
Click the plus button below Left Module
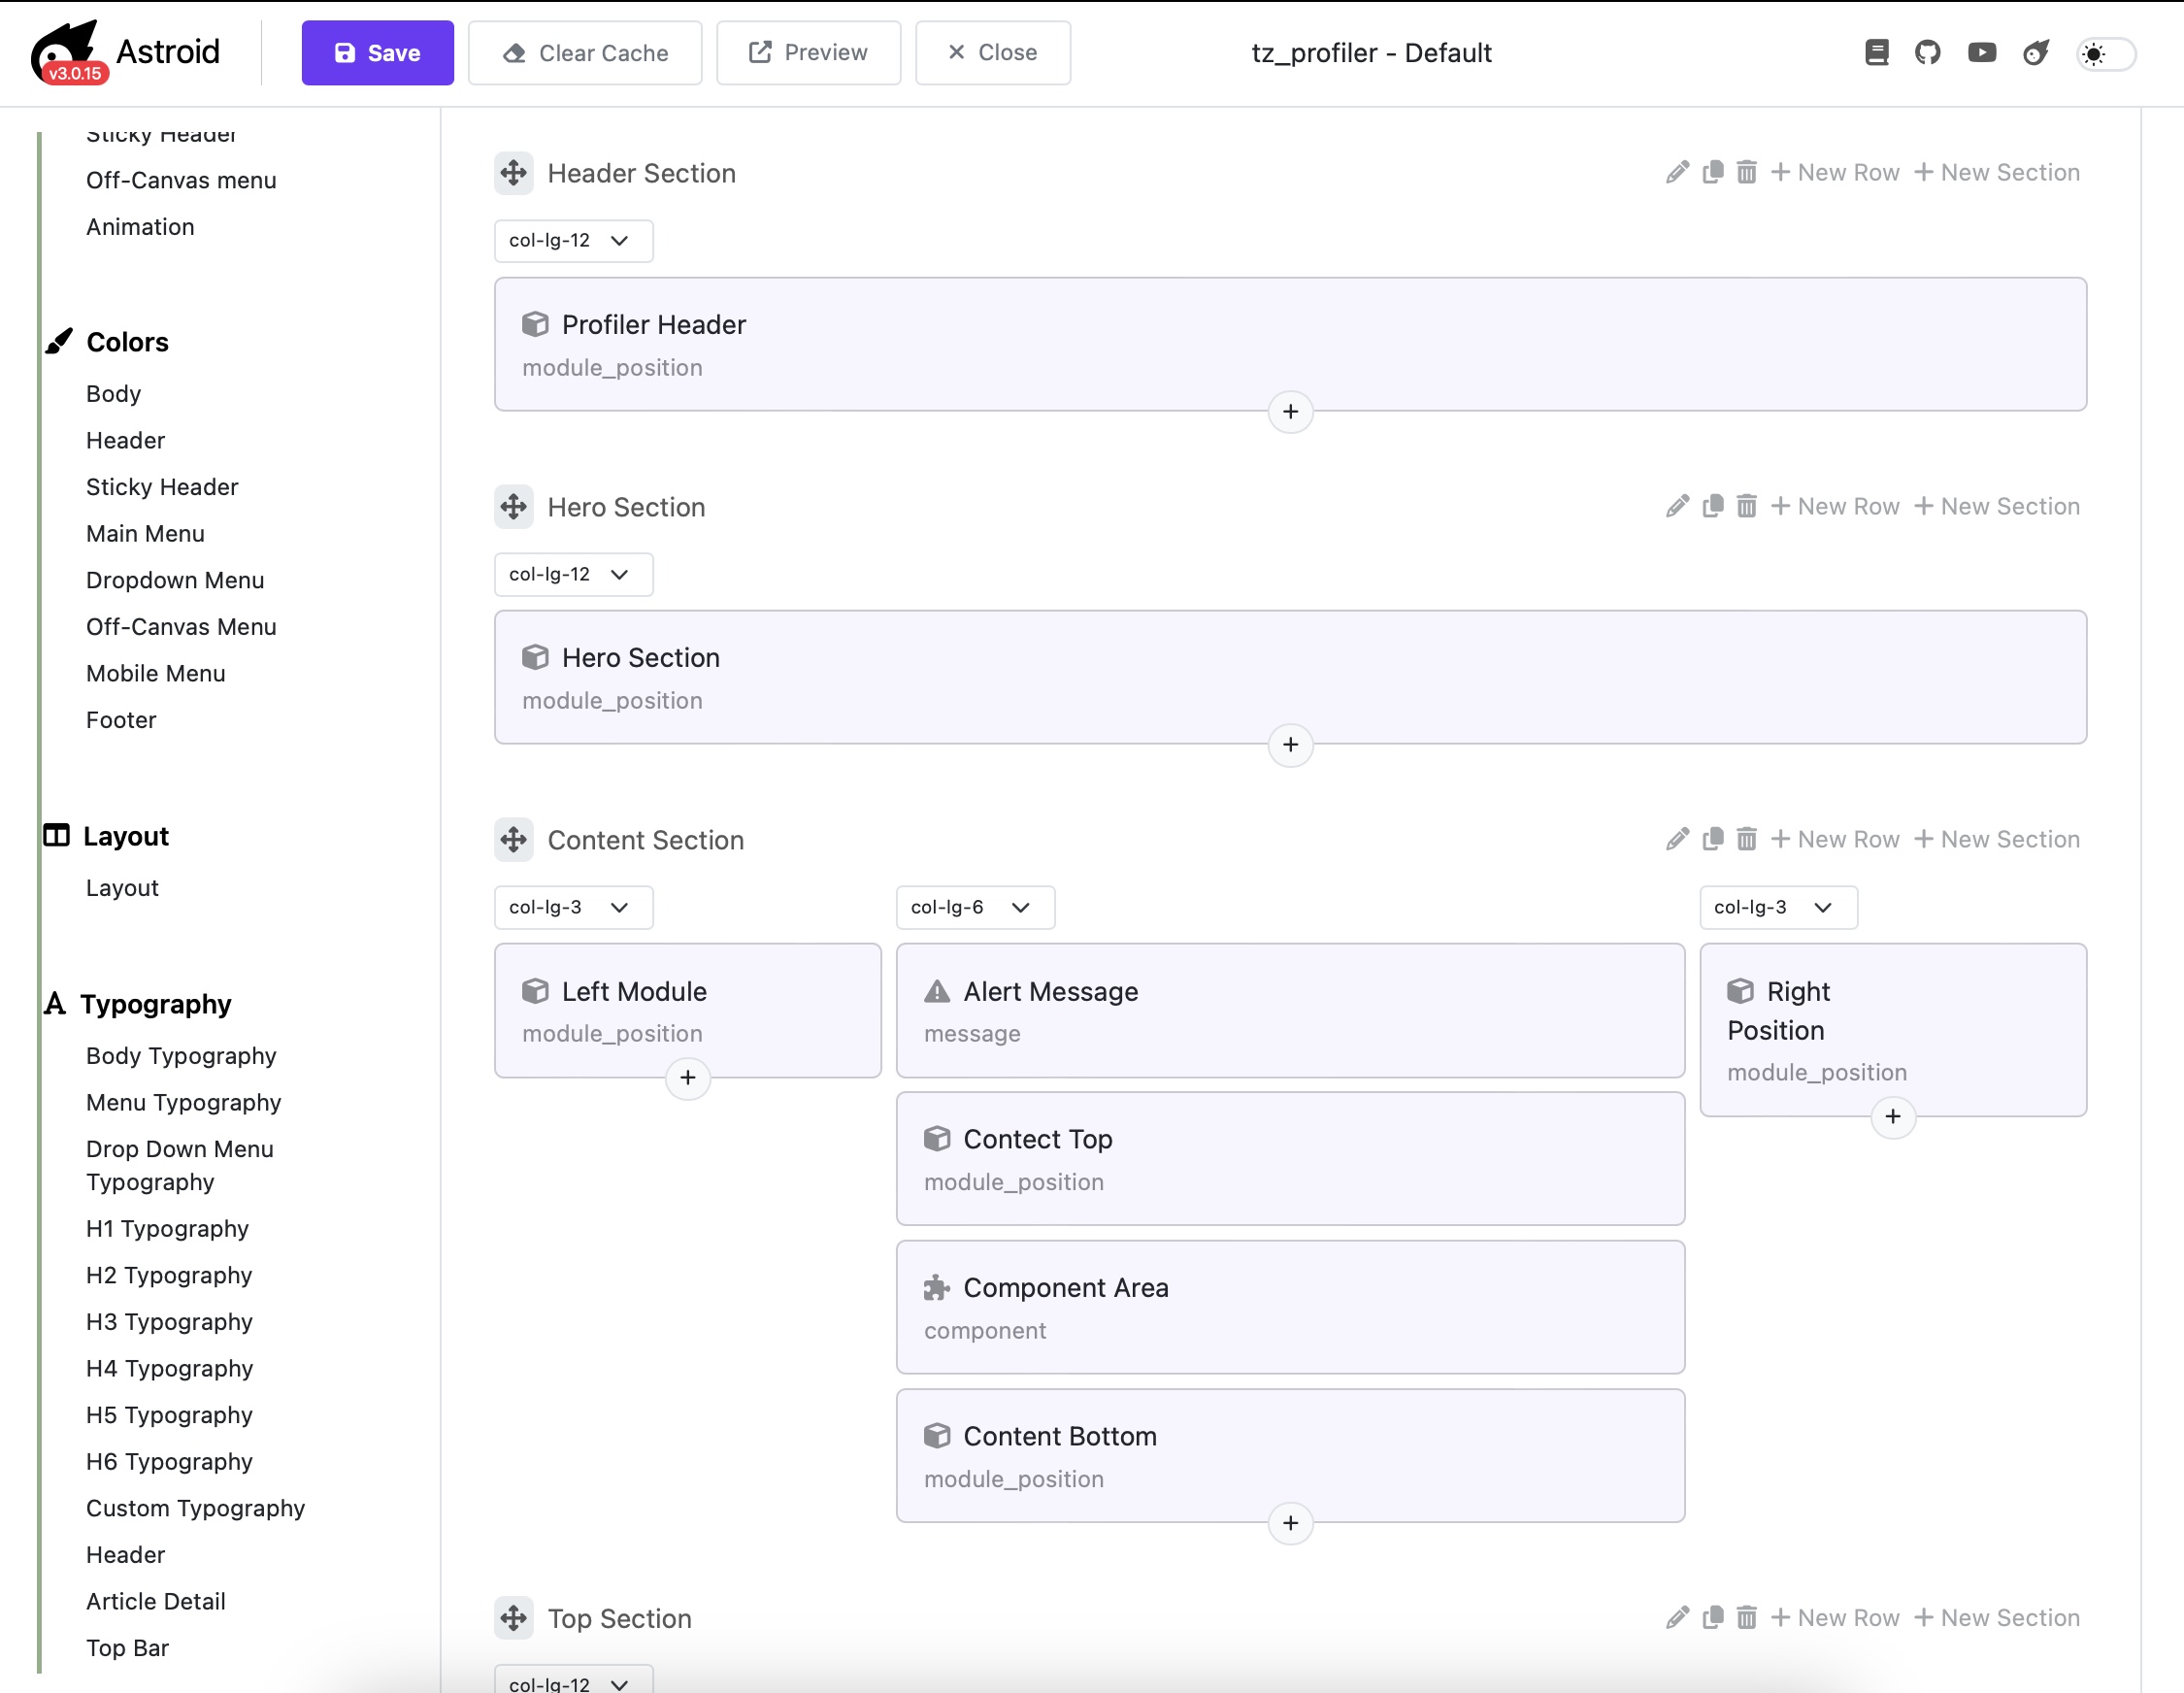click(x=688, y=1078)
